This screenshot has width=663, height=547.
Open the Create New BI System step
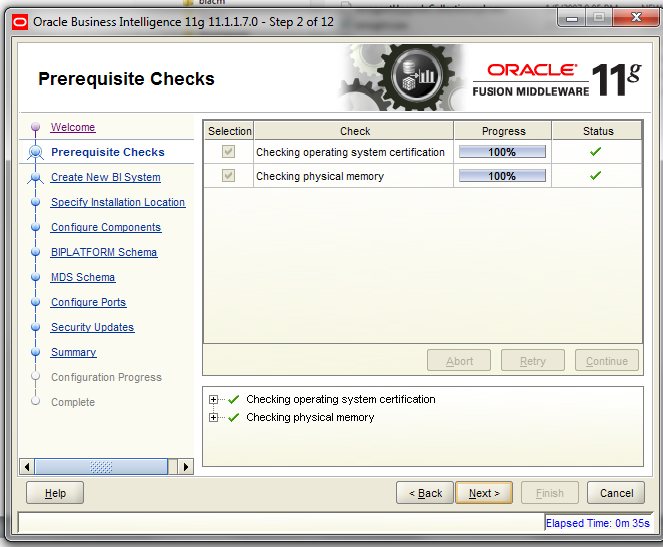(x=106, y=177)
